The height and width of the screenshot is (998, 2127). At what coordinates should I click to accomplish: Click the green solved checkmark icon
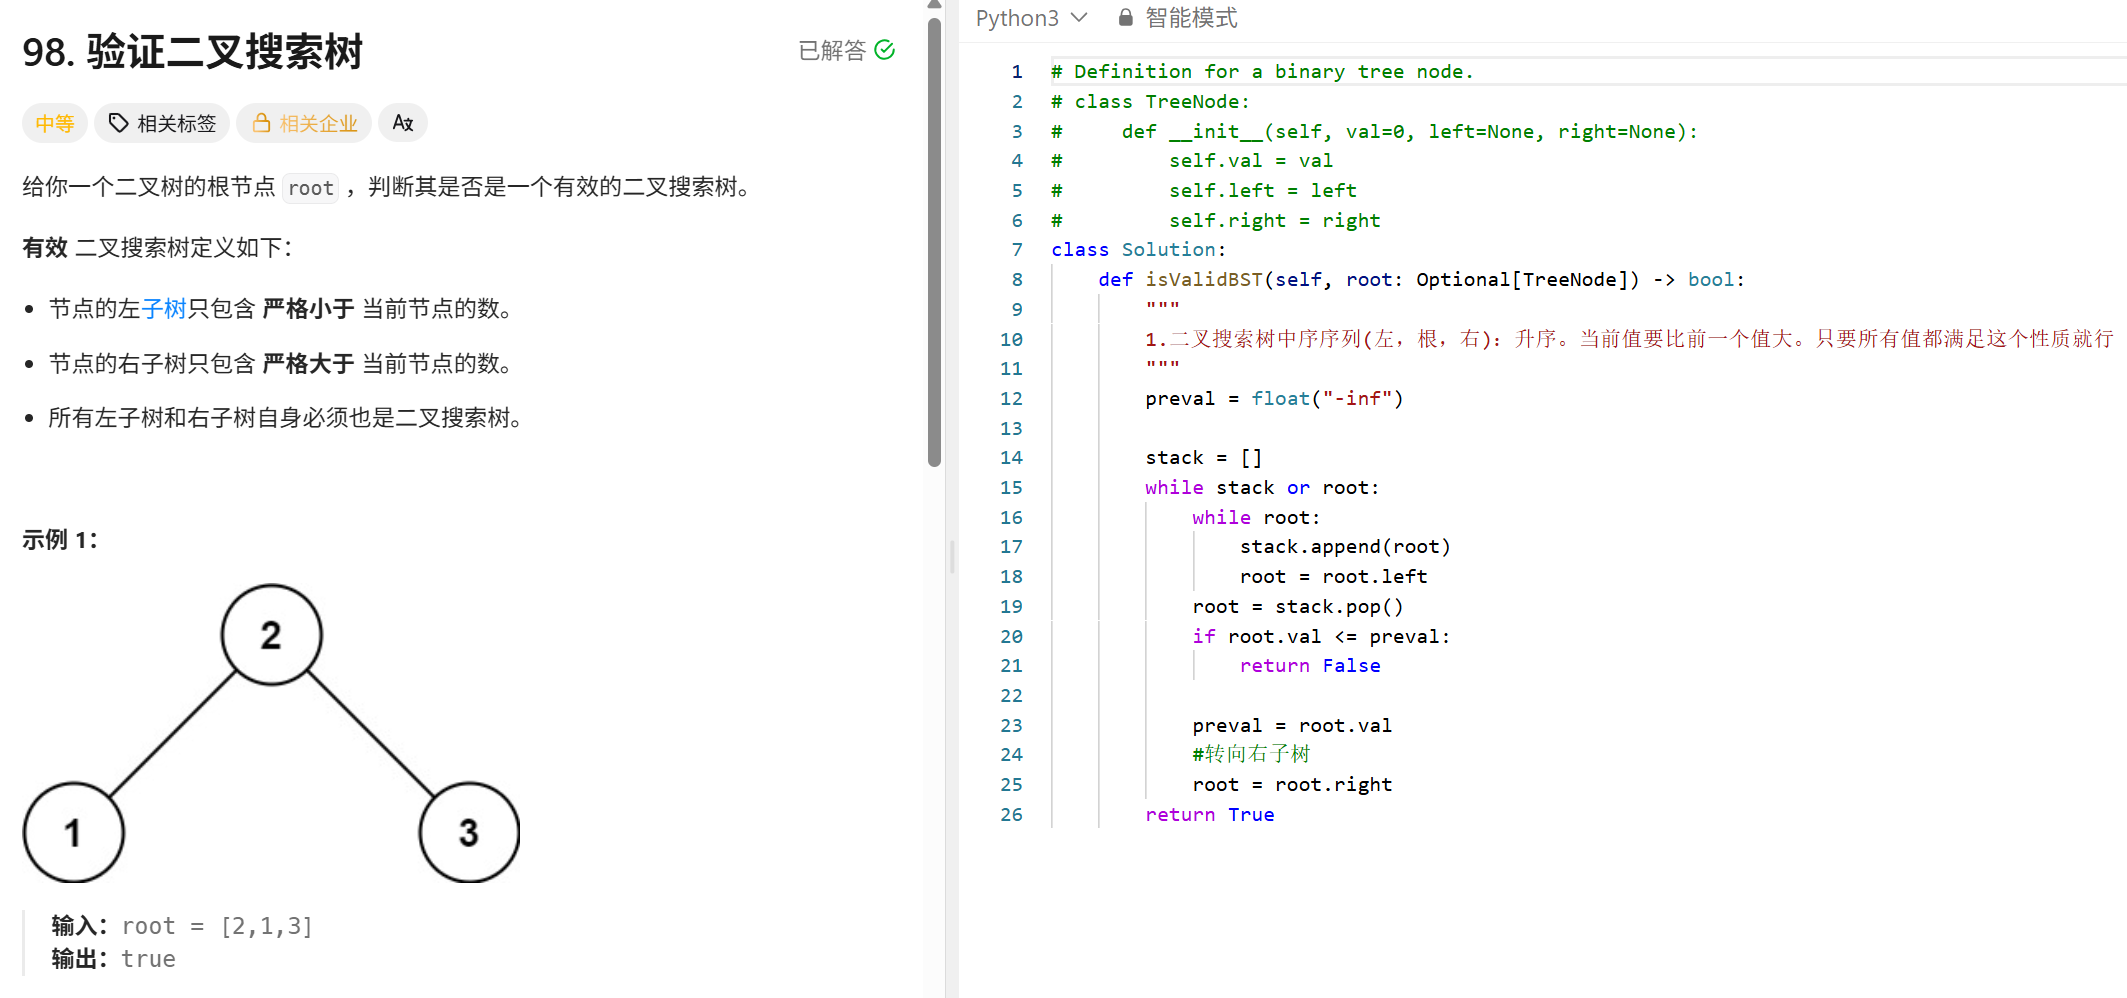tap(884, 50)
